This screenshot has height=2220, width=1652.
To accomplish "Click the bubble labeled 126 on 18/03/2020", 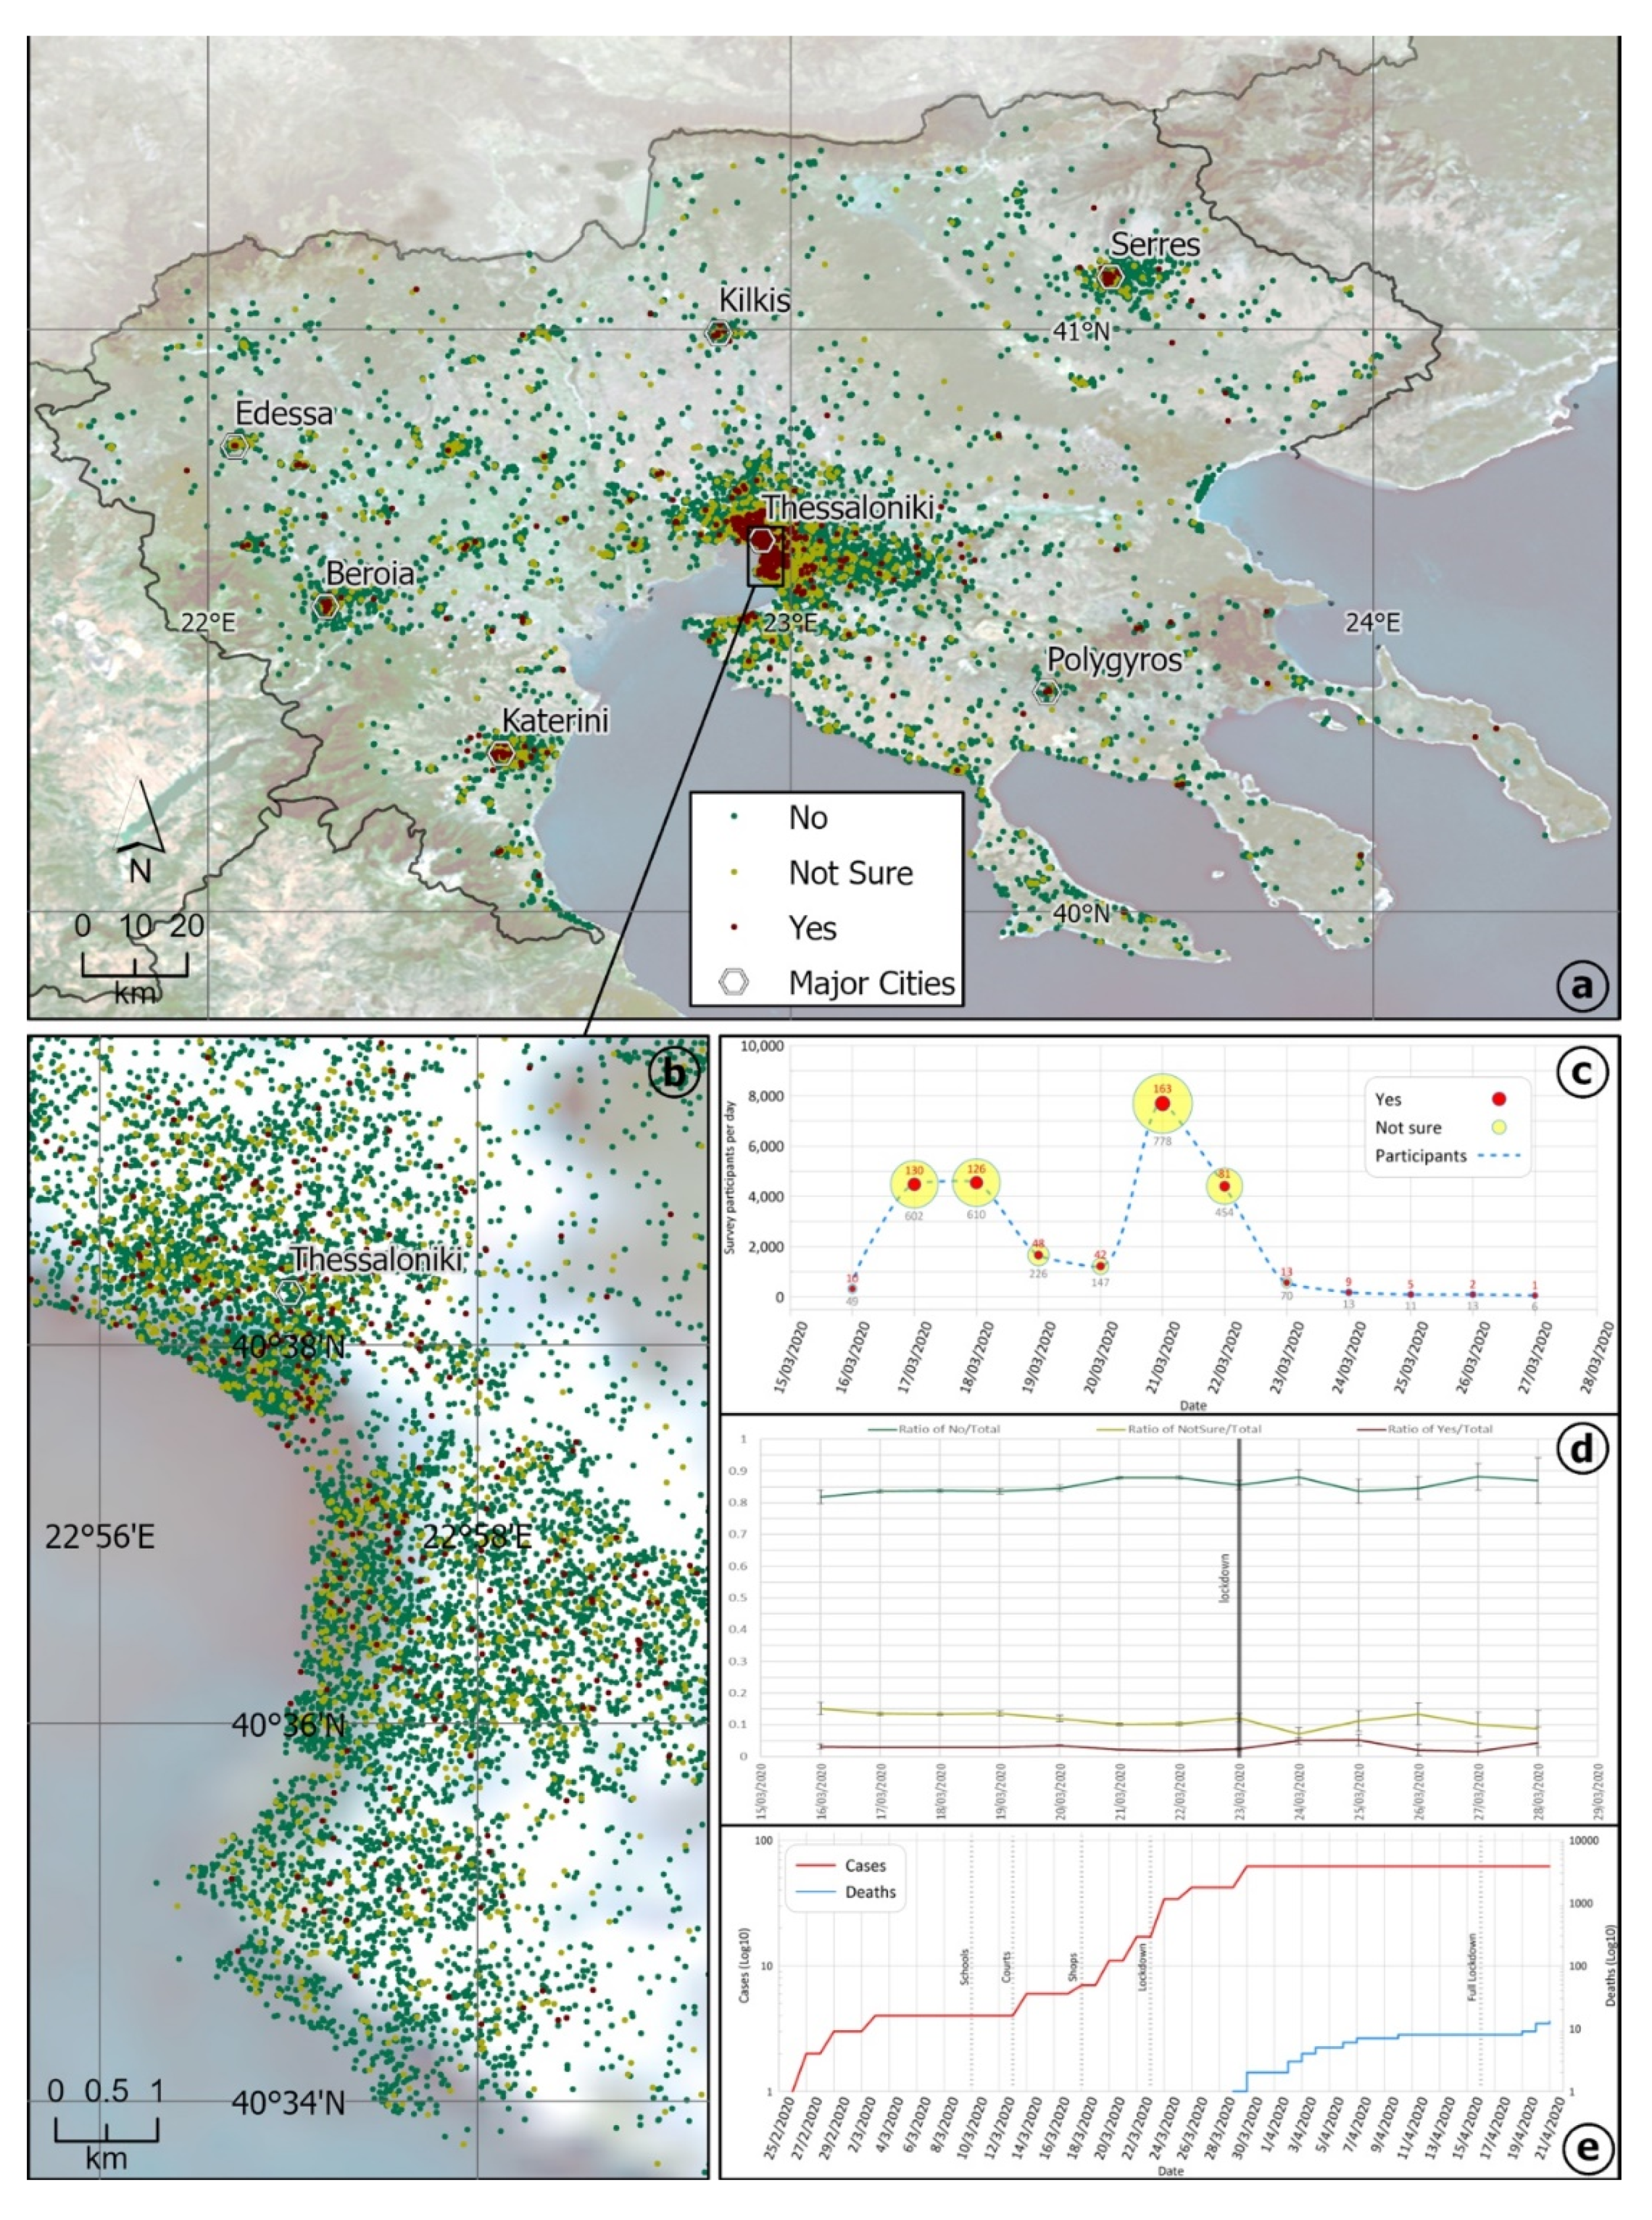I will 976,1183.
